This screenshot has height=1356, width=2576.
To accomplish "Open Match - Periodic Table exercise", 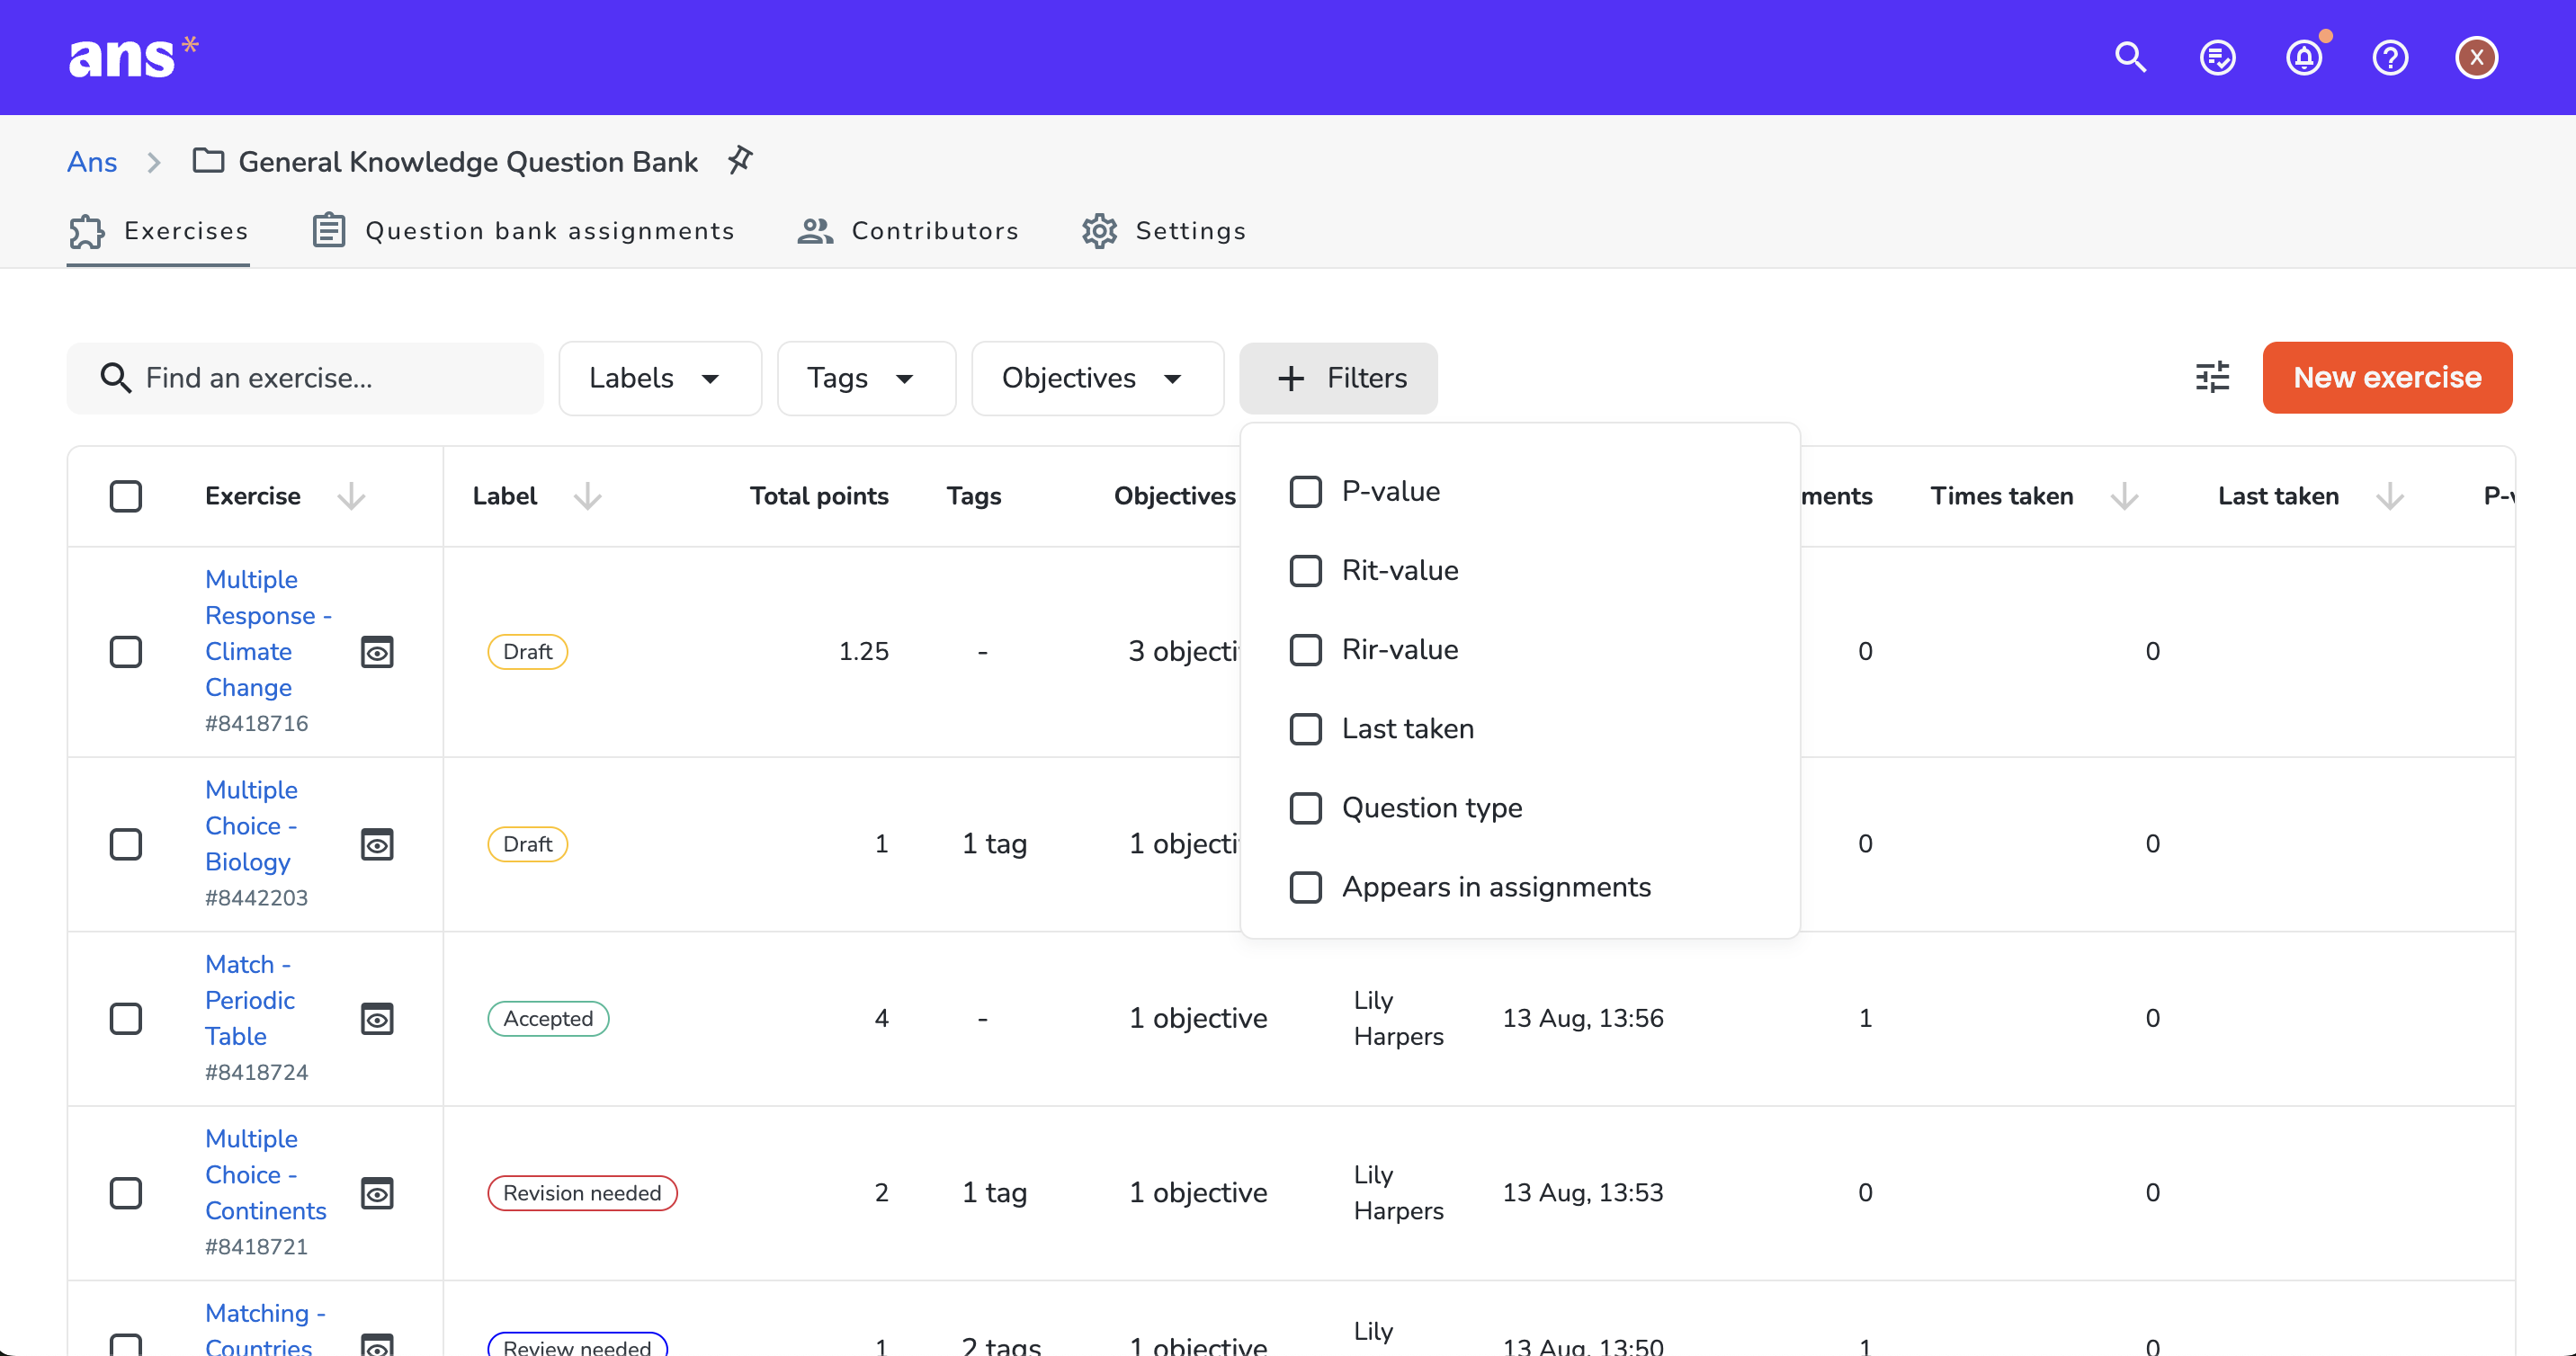I will [250, 1000].
